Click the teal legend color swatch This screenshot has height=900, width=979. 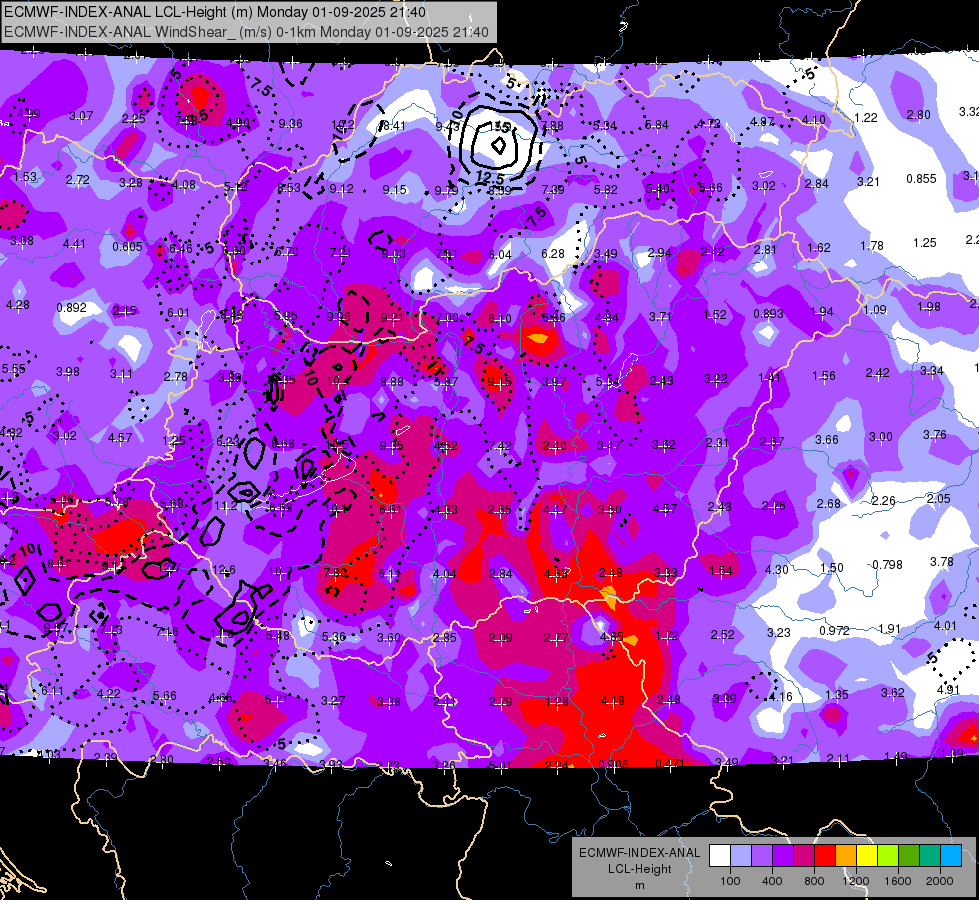pos(930,855)
